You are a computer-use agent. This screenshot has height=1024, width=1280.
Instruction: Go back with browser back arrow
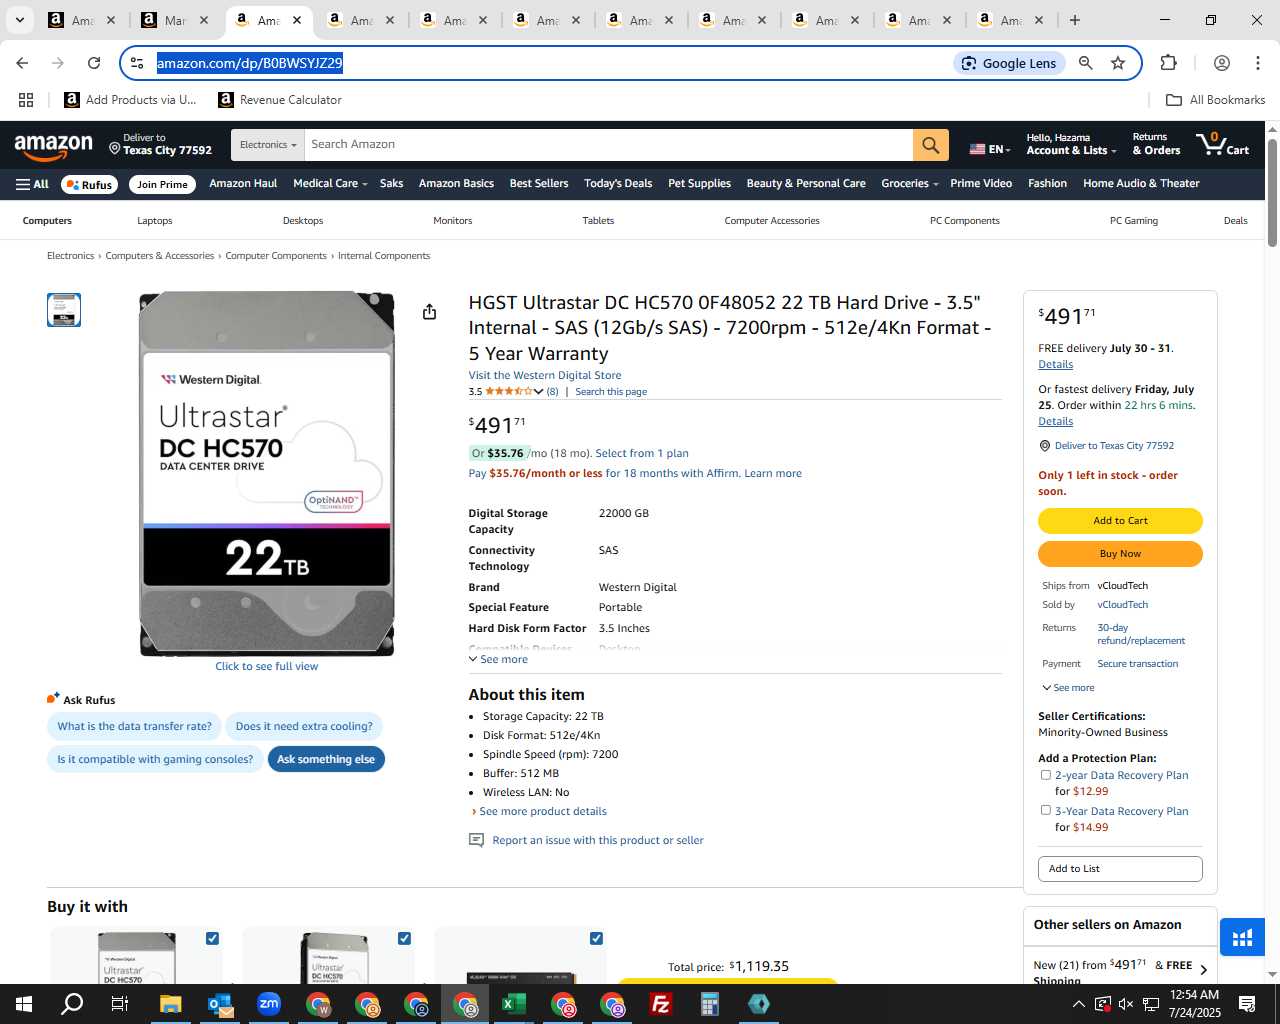pos(22,63)
